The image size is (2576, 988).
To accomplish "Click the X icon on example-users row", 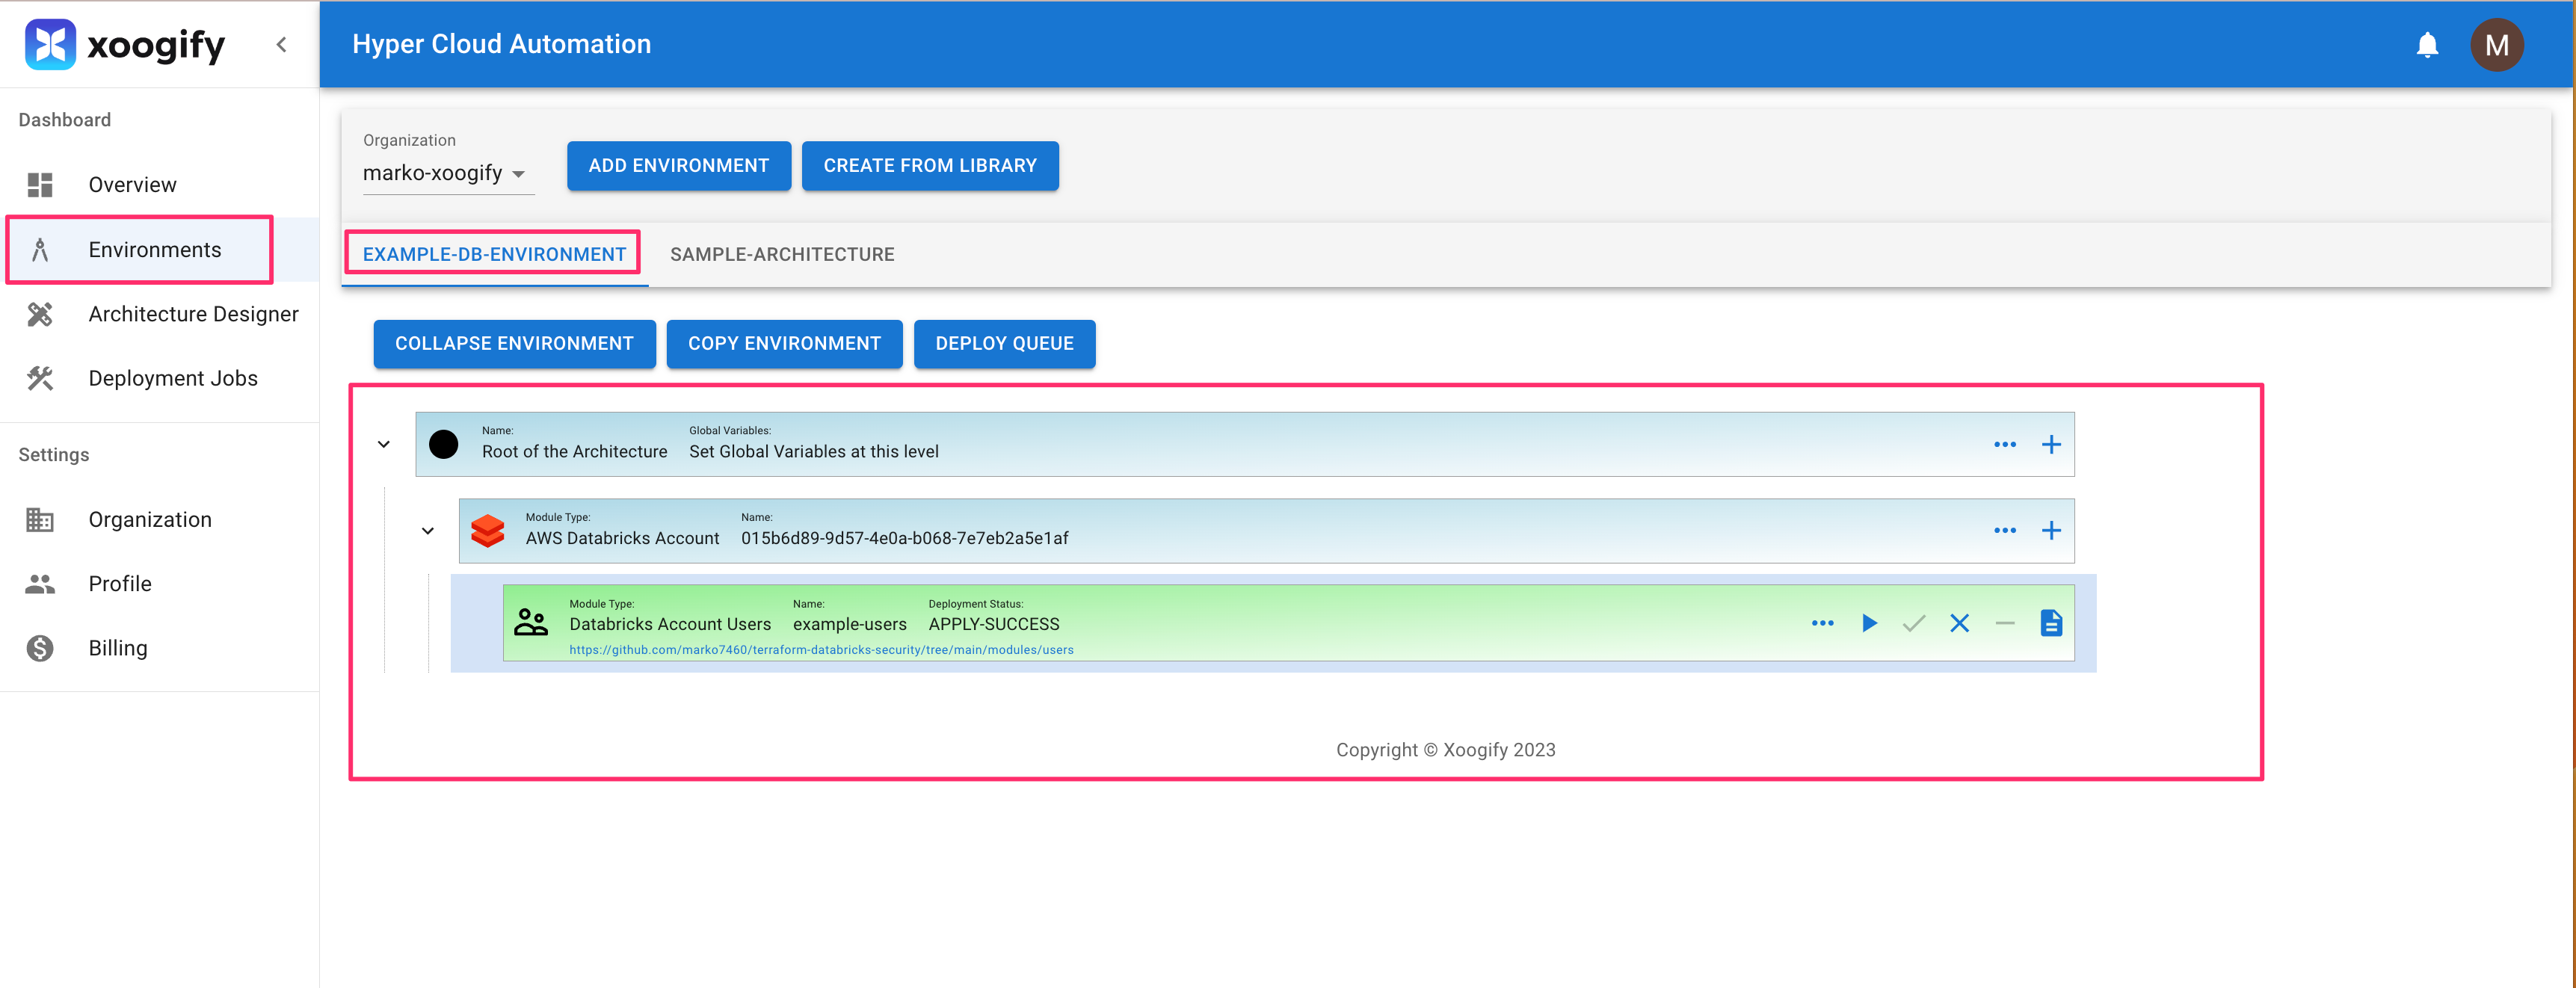I will coord(1959,623).
